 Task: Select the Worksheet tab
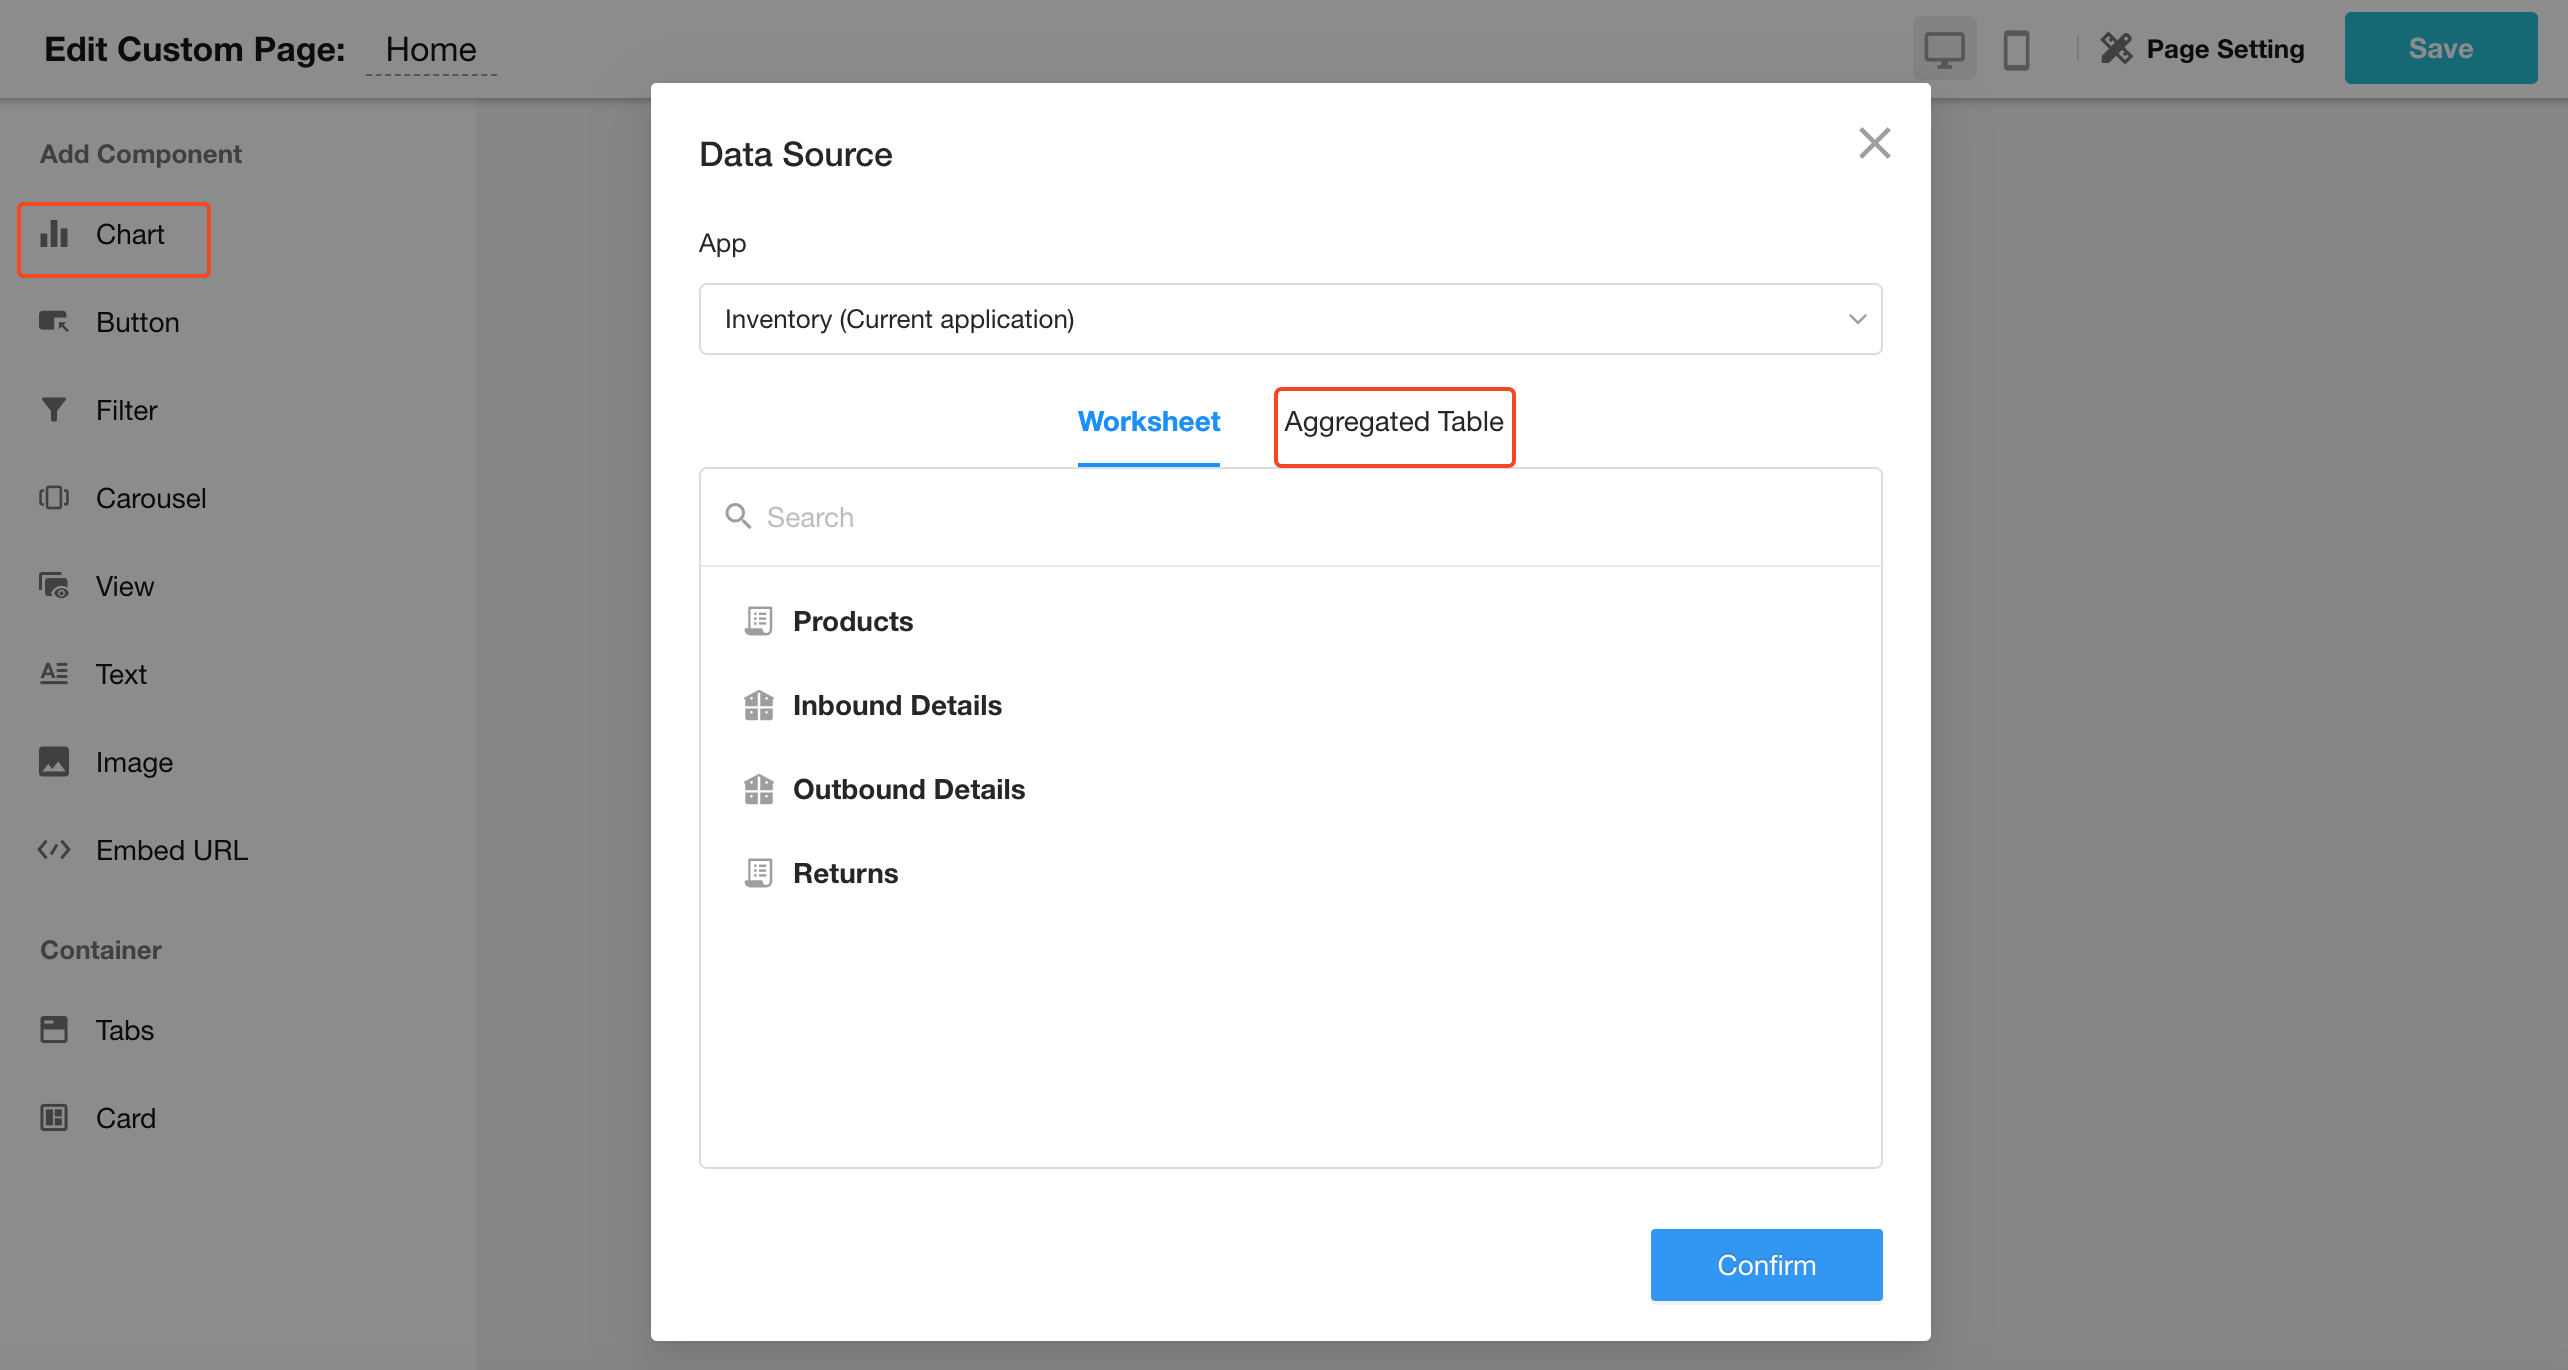coord(1148,422)
